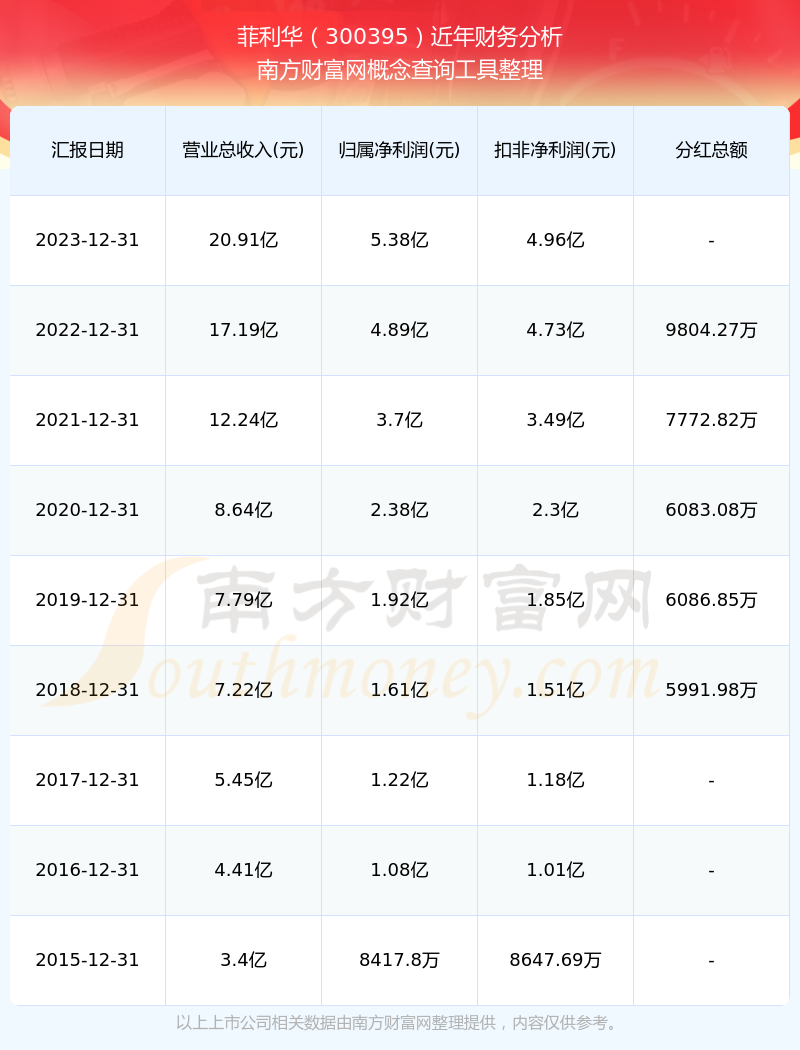Click the subtitle 南方财富网概念查询工具整理
The width and height of the screenshot is (800, 1050).
(x=400, y=70)
